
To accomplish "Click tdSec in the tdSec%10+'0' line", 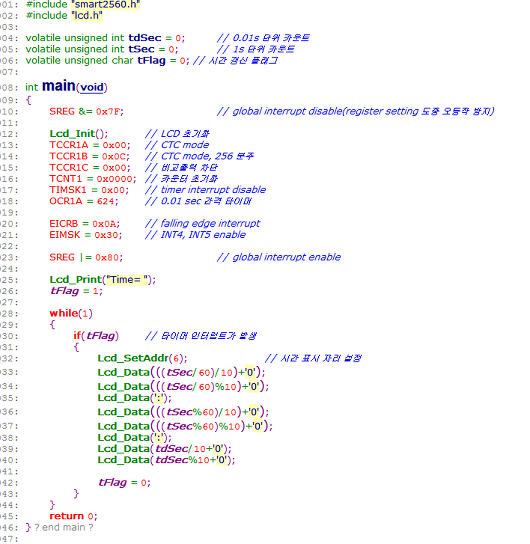I will [172, 460].
